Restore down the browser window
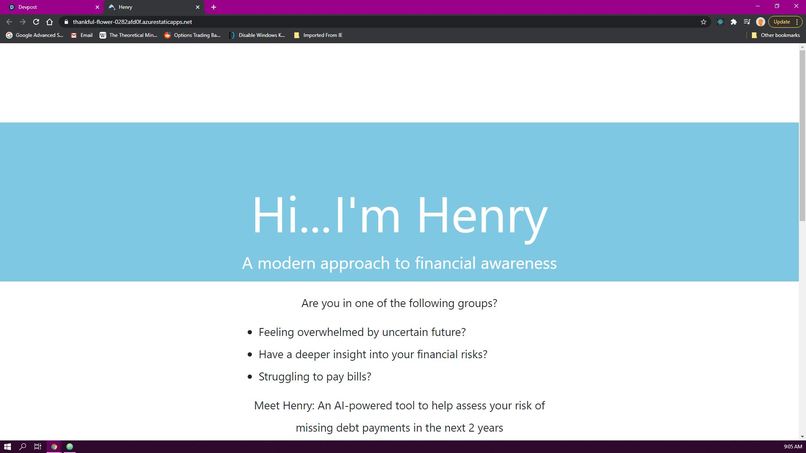806x453 pixels. coord(777,6)
